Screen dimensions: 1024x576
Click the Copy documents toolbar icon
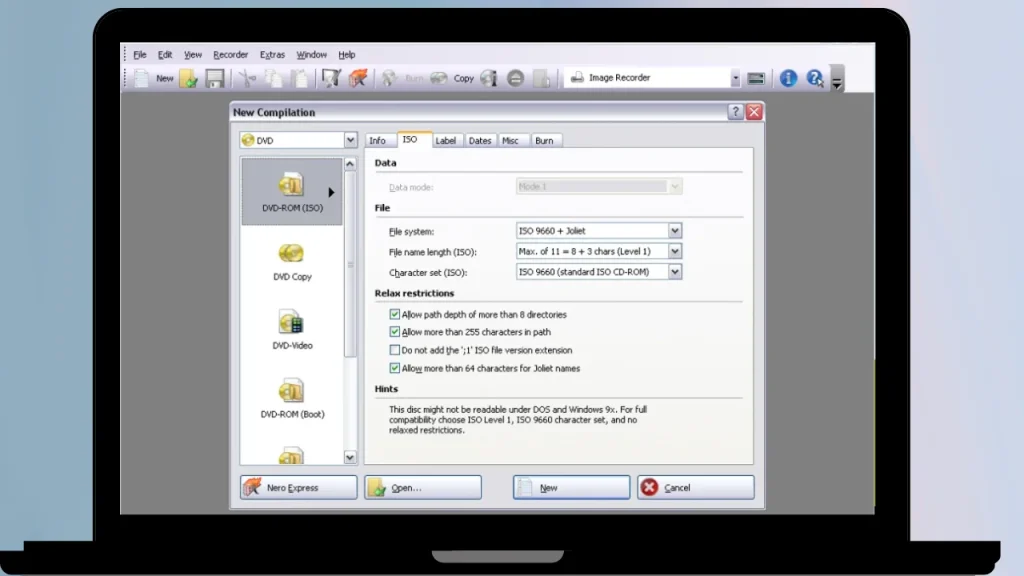pyautogui.click(x=274, y=78)
